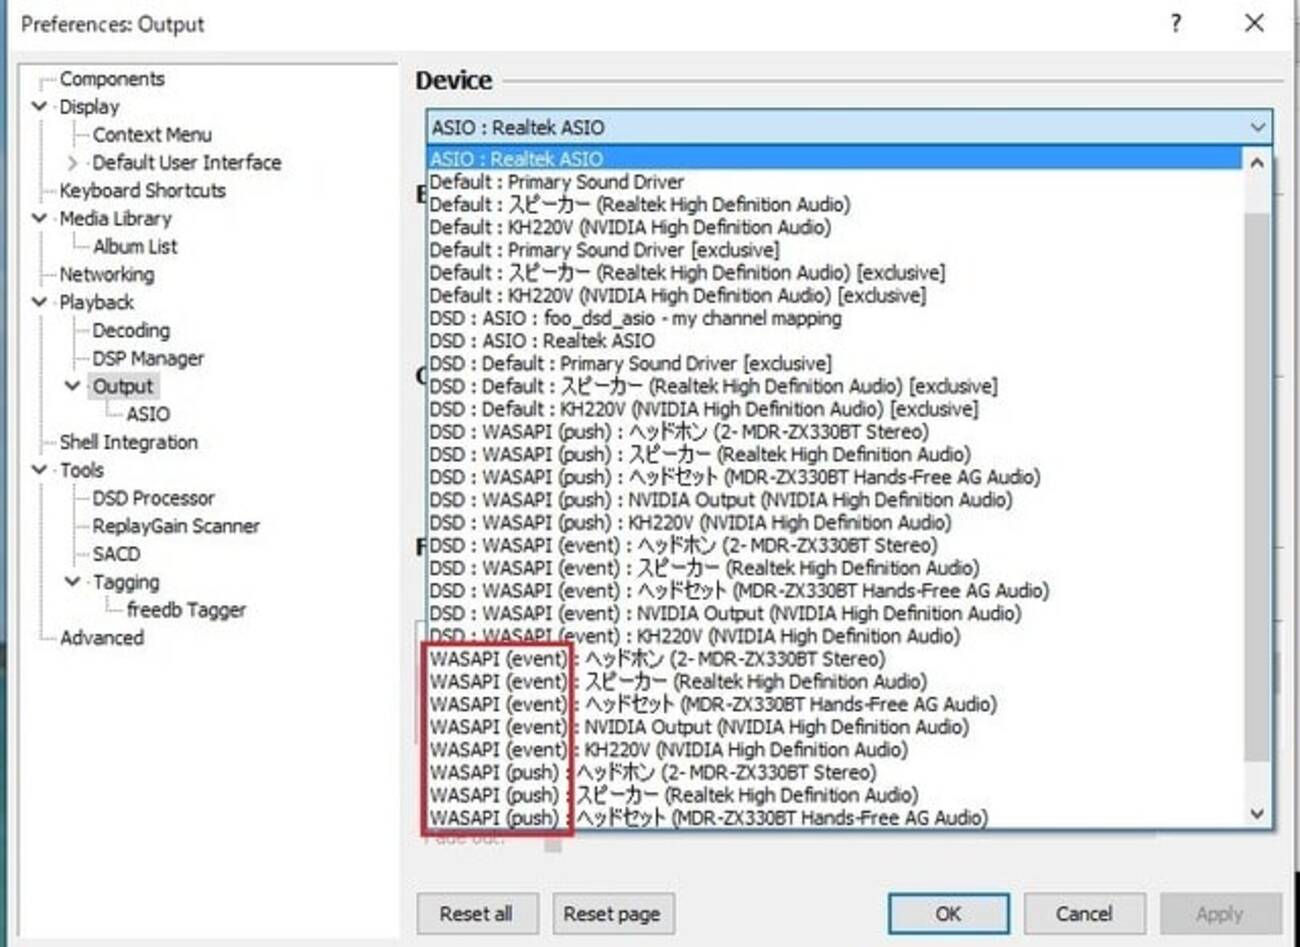
Task: Select Networking in the preferences tree
Action: coord(106,275)
